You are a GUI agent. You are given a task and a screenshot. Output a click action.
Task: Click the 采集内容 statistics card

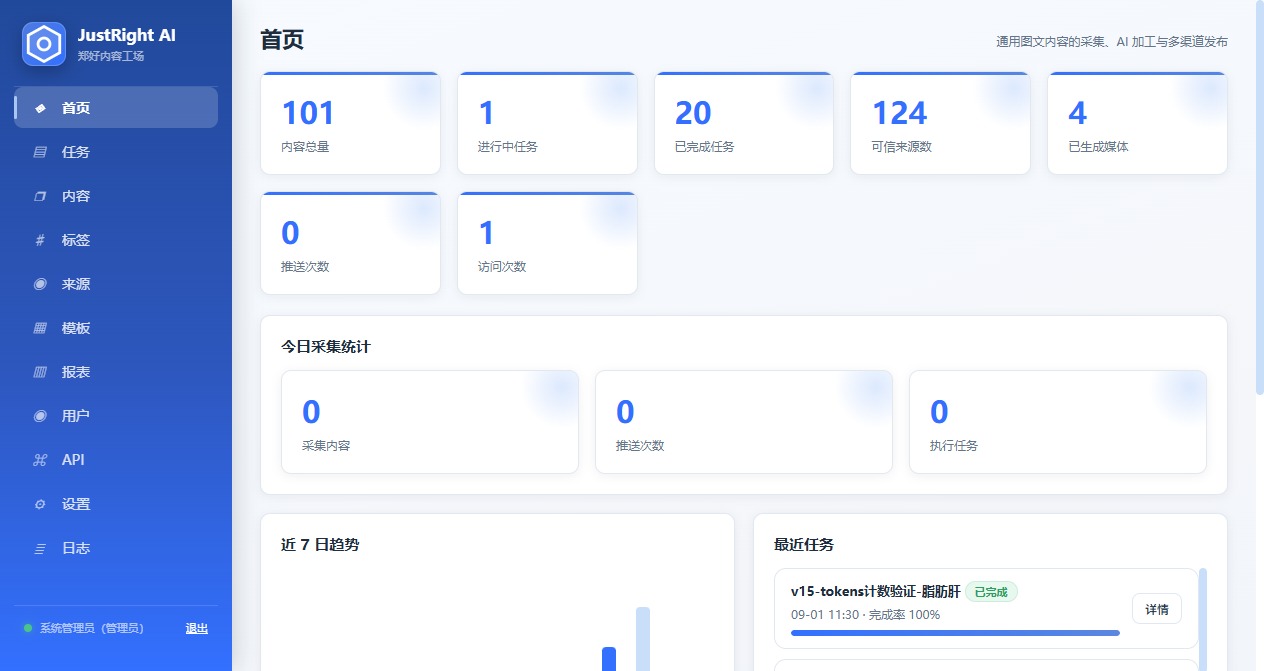(x=430, y=422)
